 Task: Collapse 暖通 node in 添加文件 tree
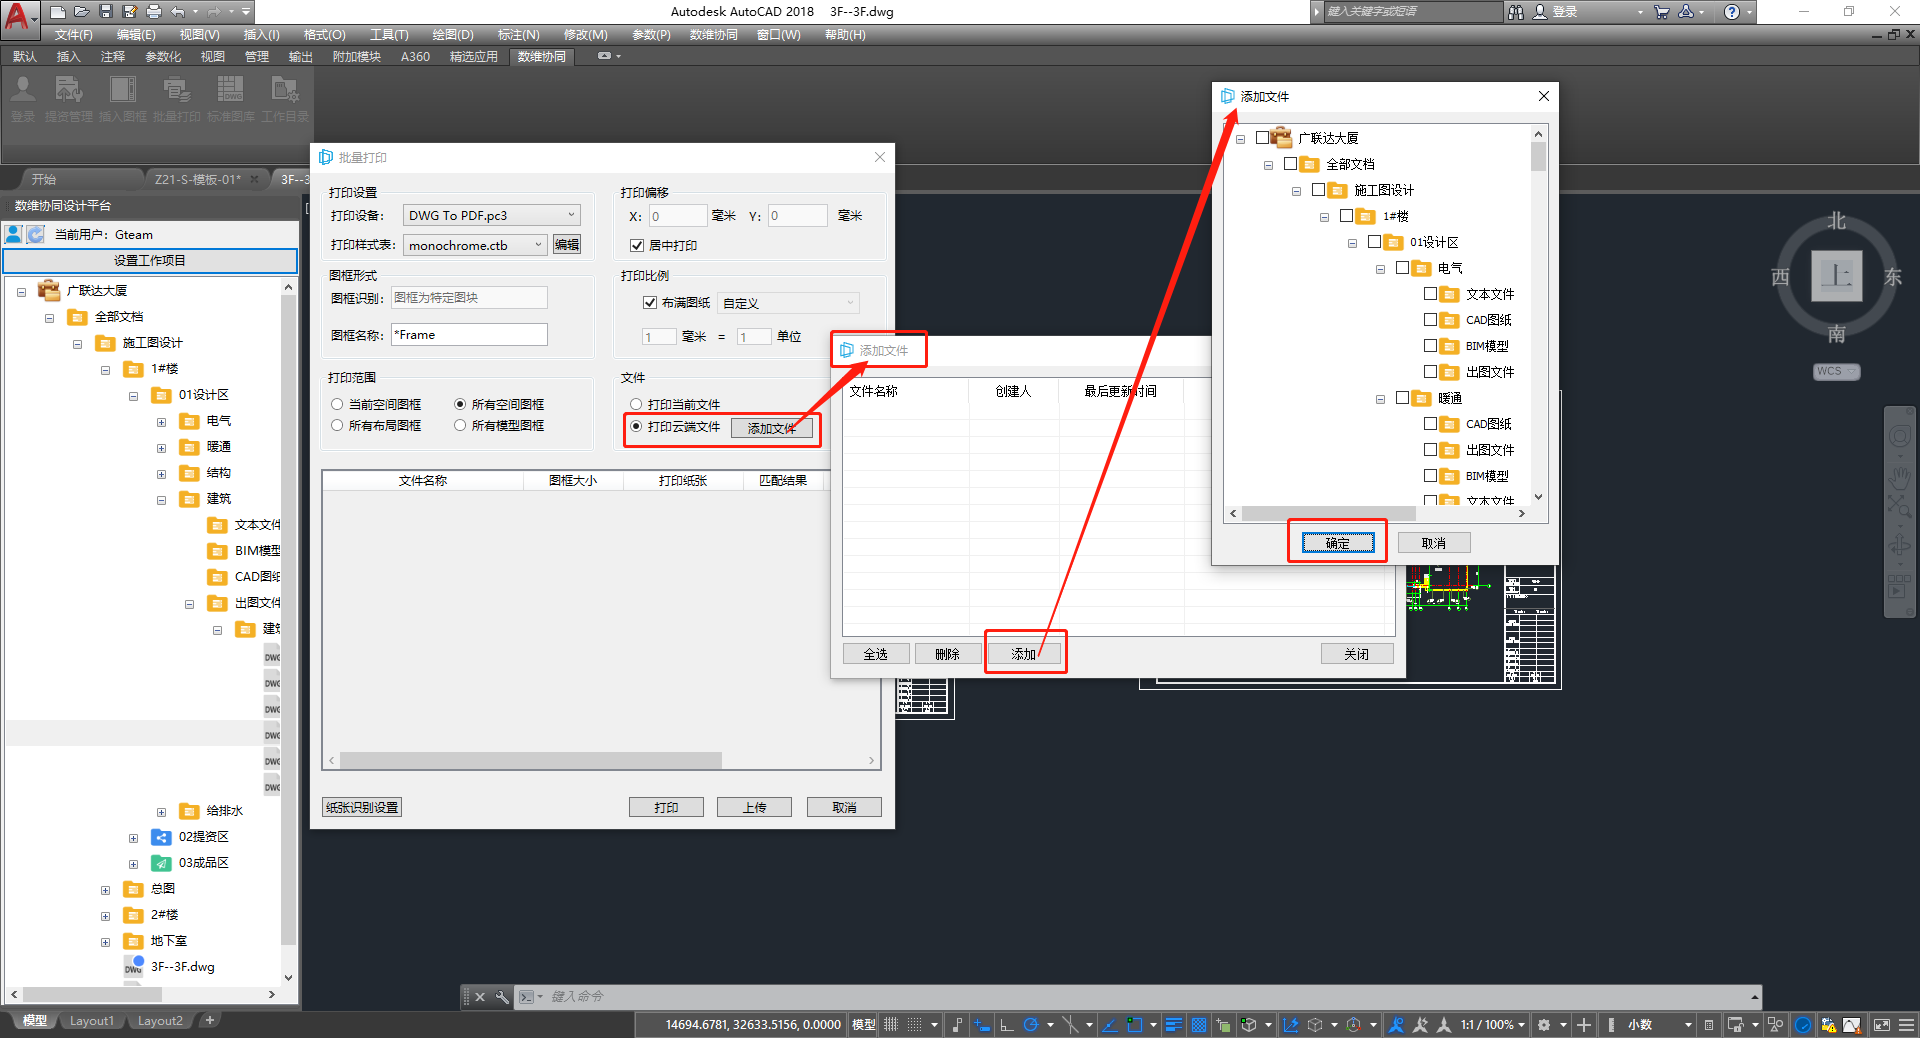tap(1380, 398)
